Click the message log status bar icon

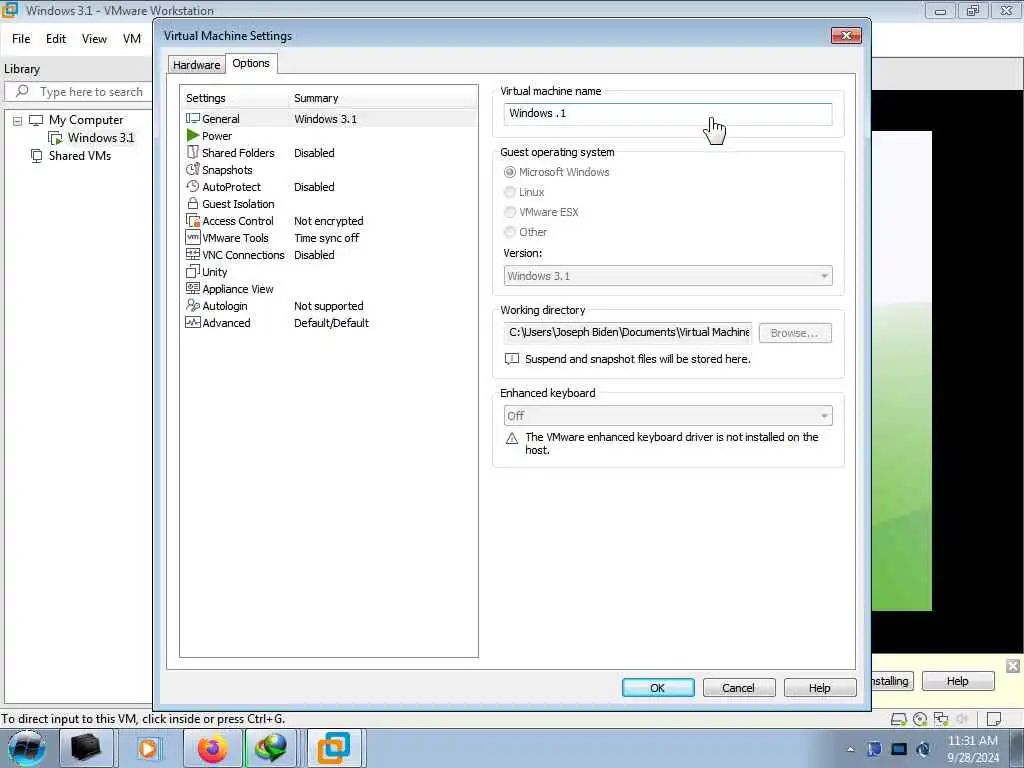click(994, 719)
